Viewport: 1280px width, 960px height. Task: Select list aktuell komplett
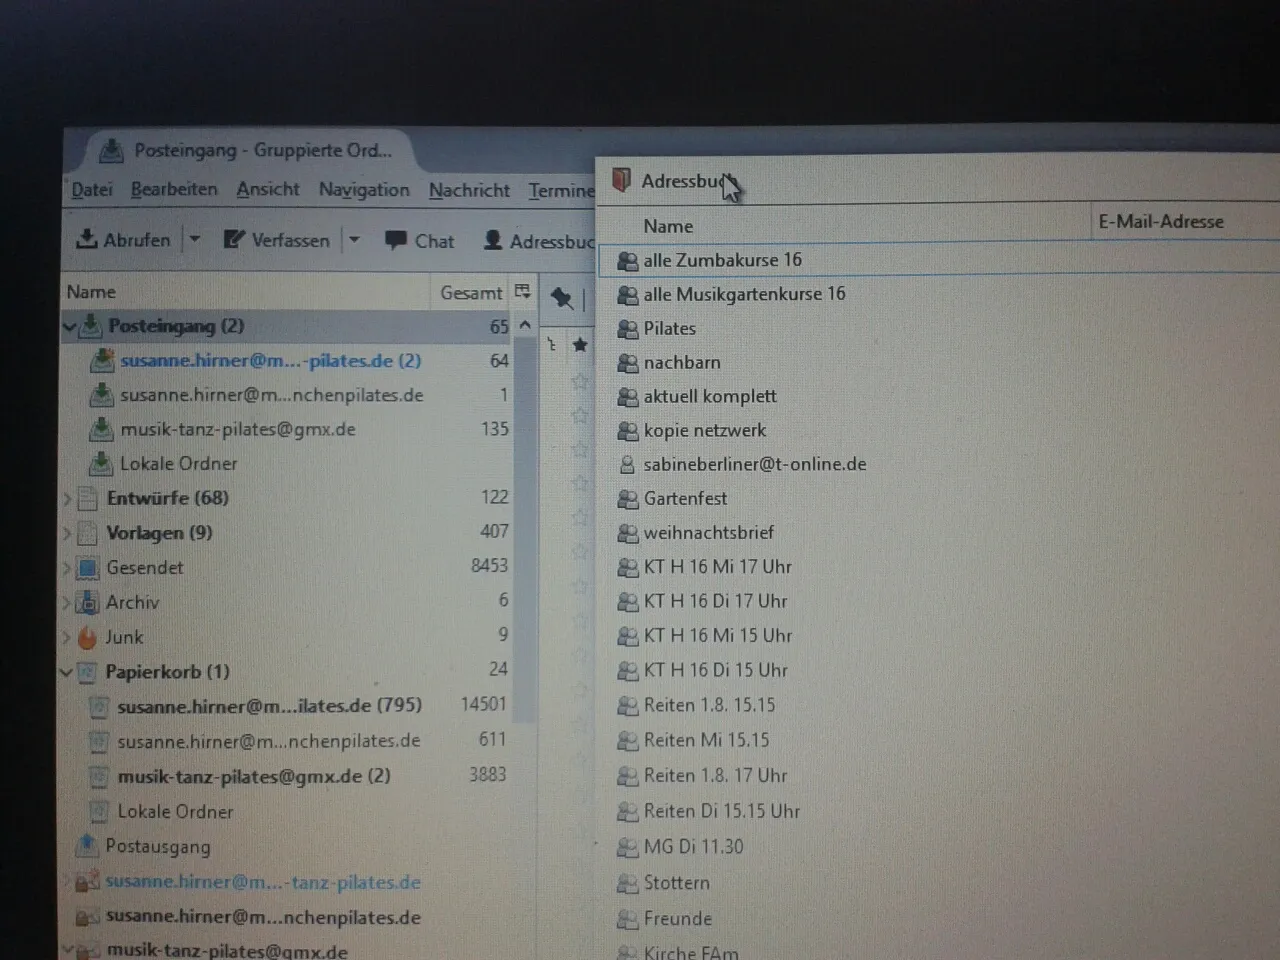710,396
